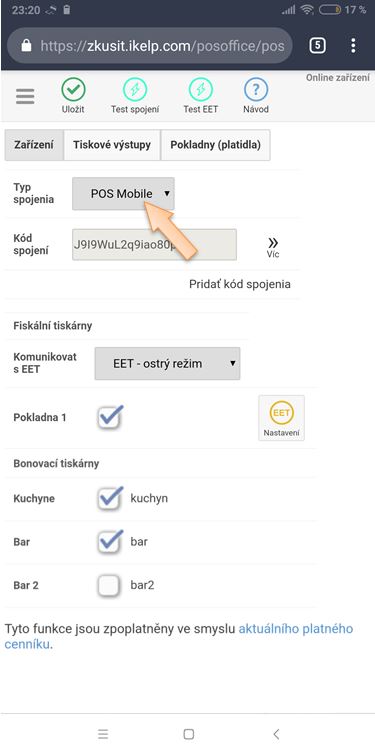Click the Pridať kód spojenia link
The image size is (375, 753).
[240, 284]
